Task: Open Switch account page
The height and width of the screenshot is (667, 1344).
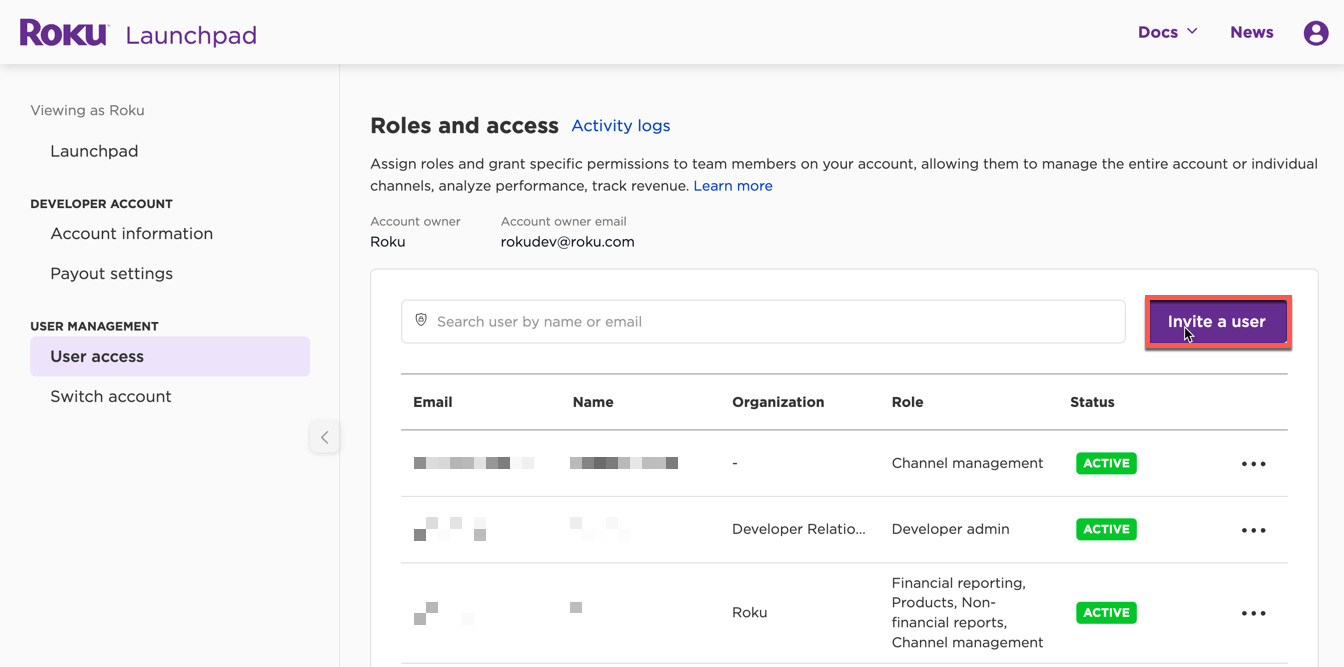Action: click(x=110, y=397)
